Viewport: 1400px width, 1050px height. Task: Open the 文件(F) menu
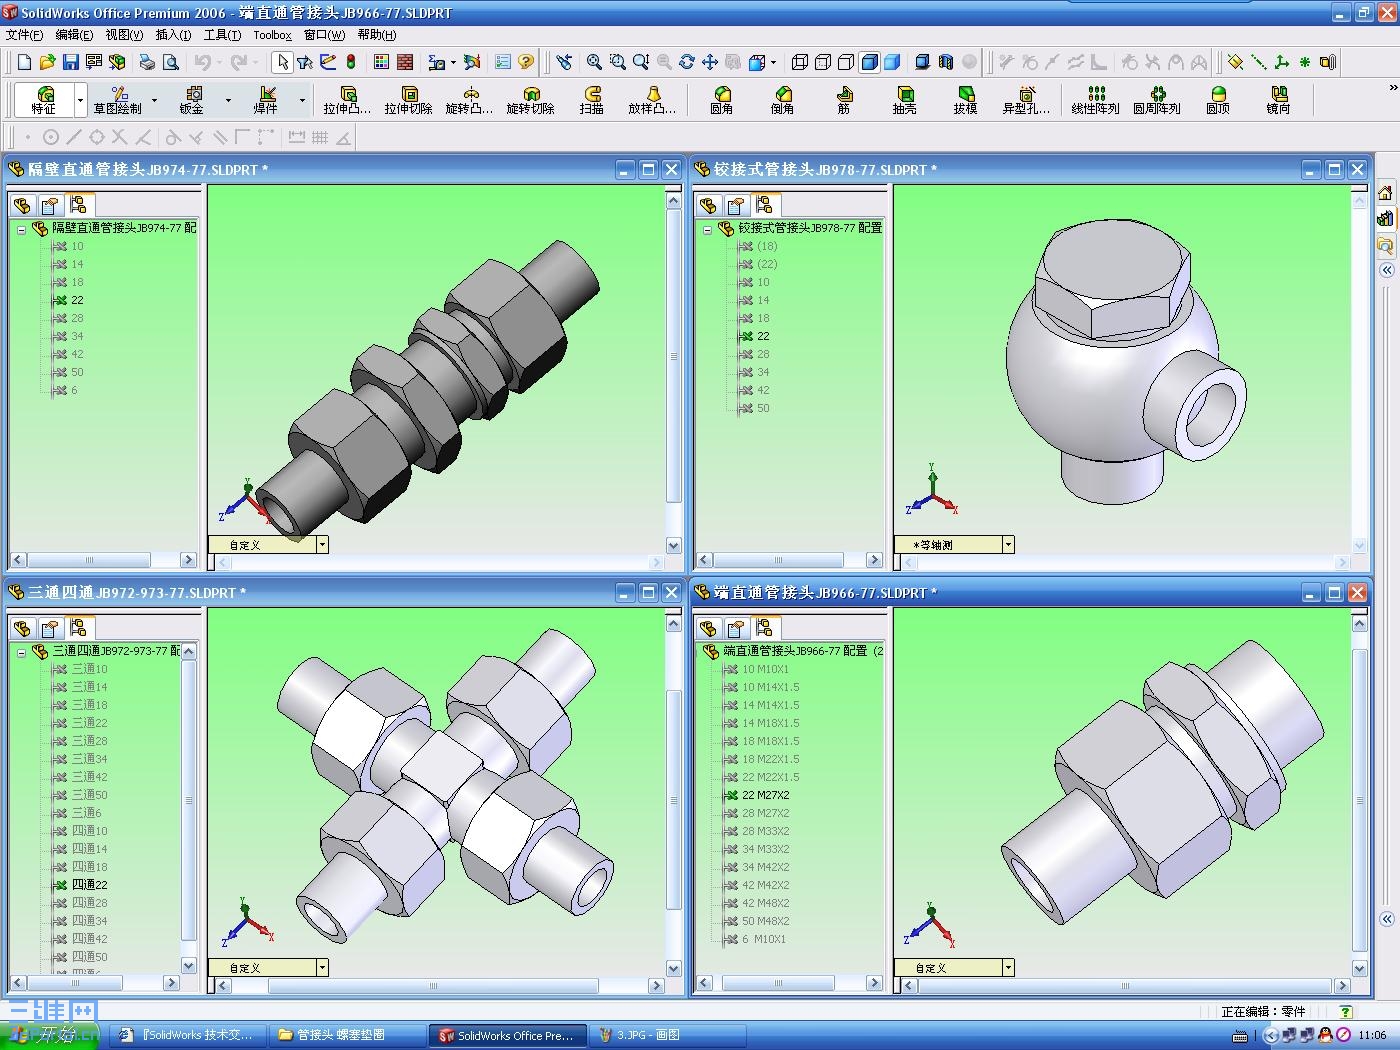[25, 35]
